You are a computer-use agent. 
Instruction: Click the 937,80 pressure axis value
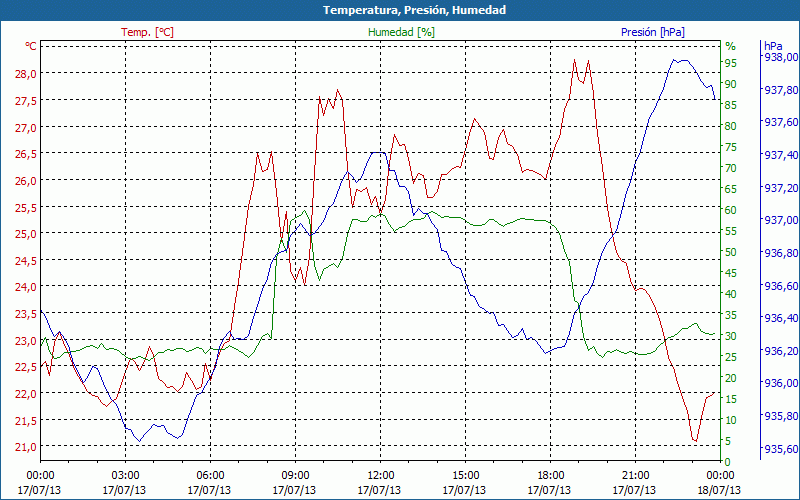(780, 90)
